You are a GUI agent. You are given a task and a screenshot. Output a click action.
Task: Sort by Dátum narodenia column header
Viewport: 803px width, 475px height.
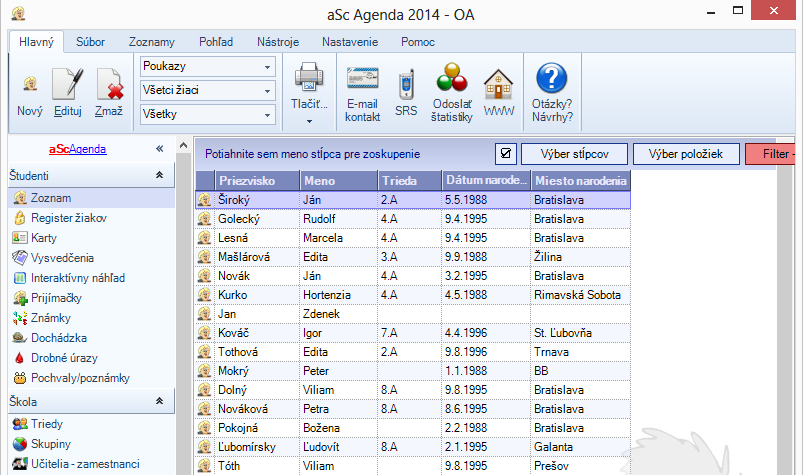pos(486,181)
